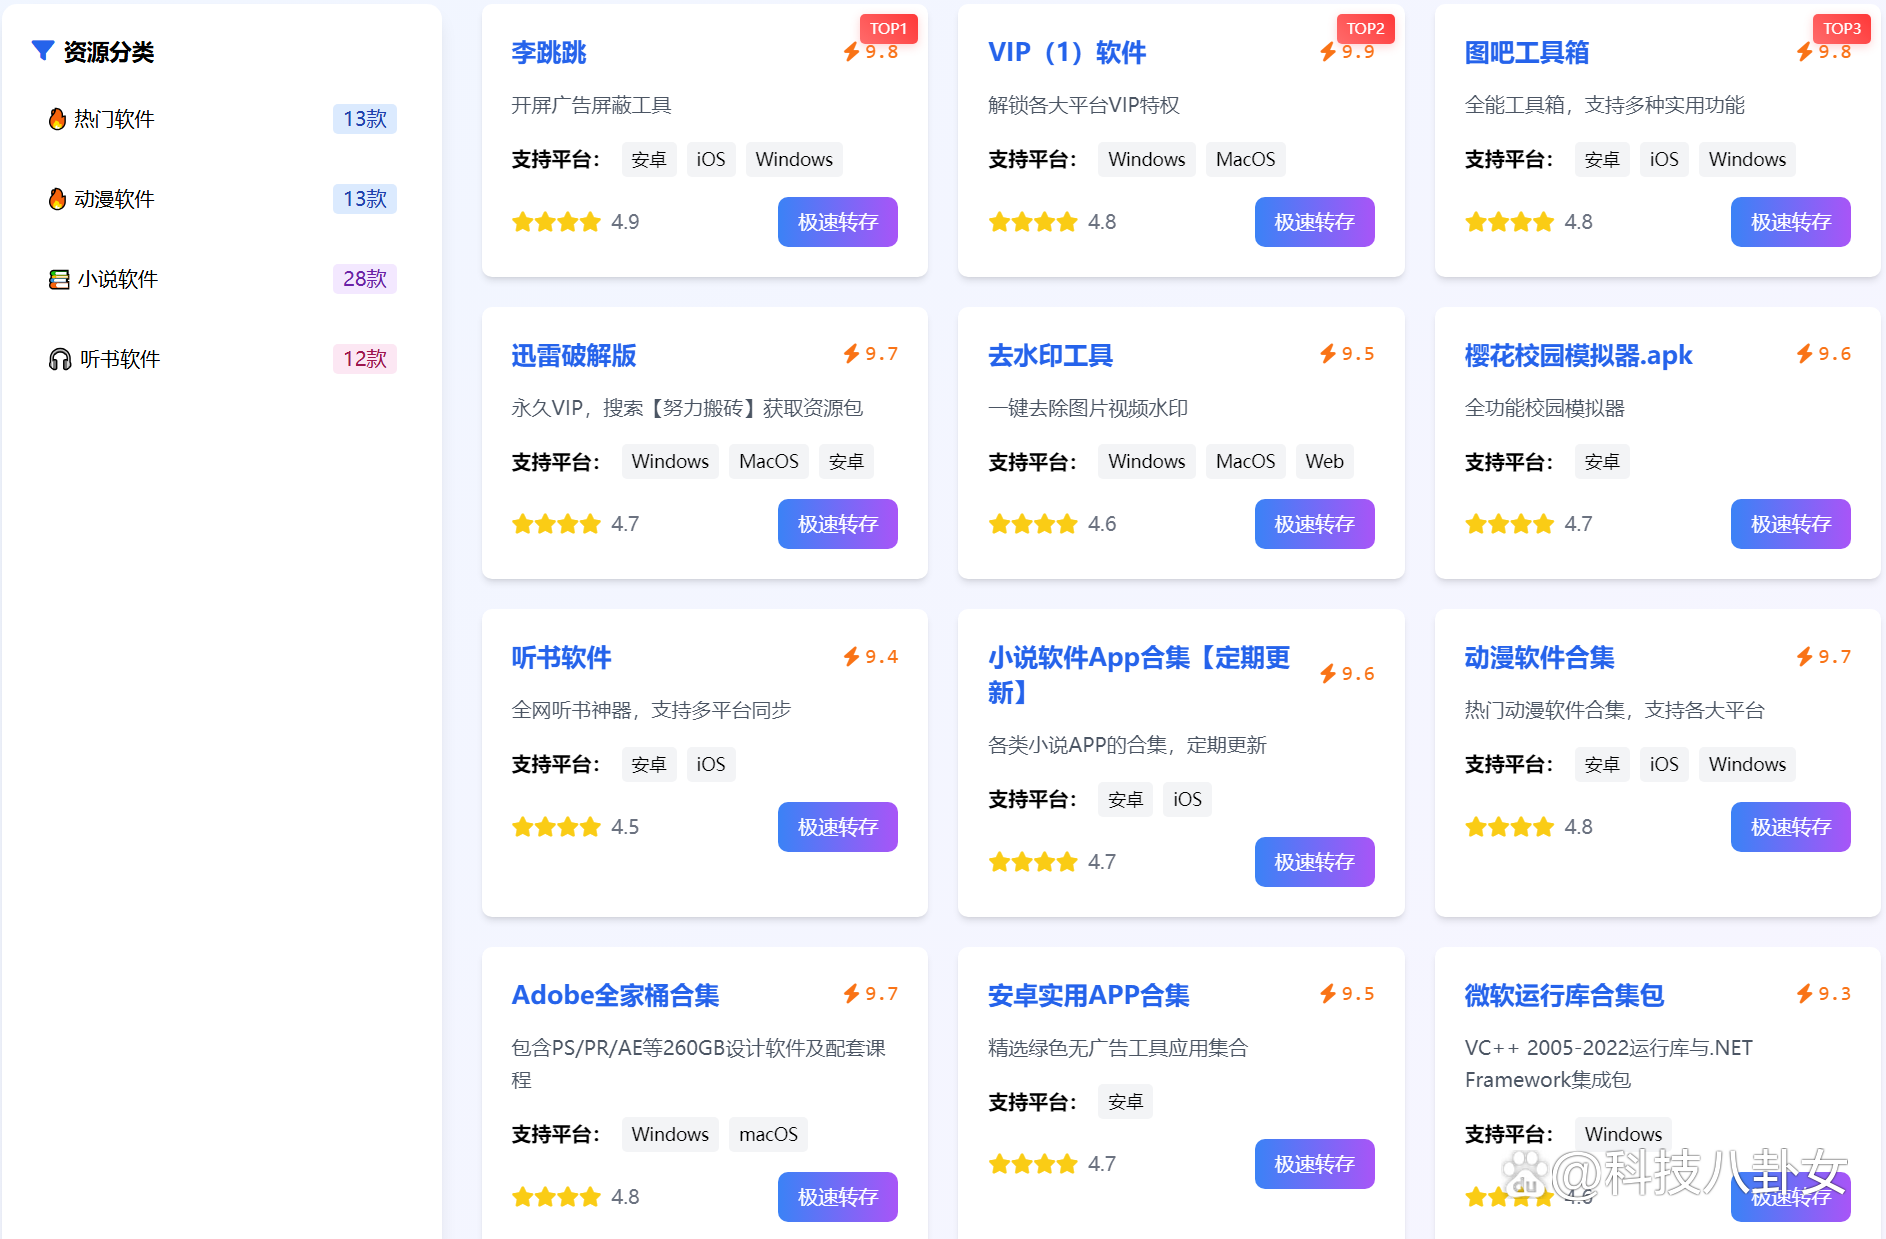Screen dimensions: 1886x1239
Task: Click the lightning icon next to 李跳跳's 9.8 score
Action: point(851,51)
